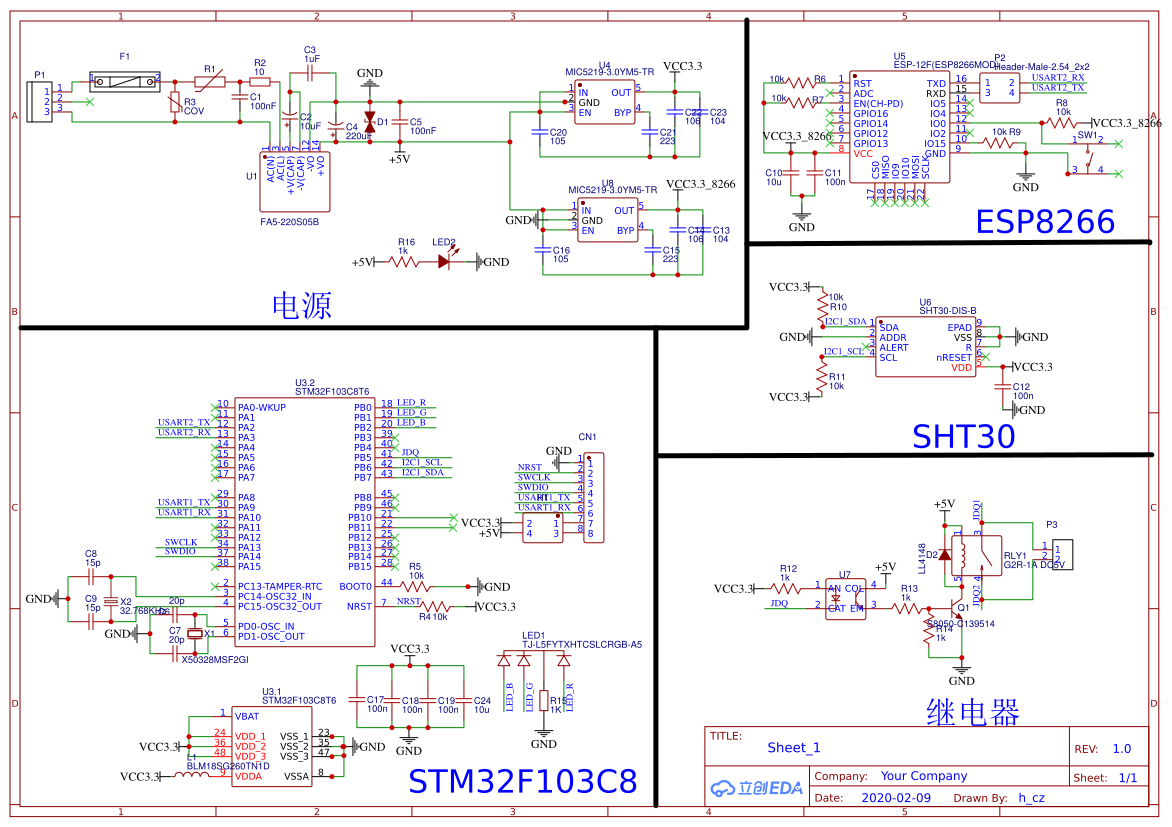Select the F1 fuse symbol

click(125, 82)
